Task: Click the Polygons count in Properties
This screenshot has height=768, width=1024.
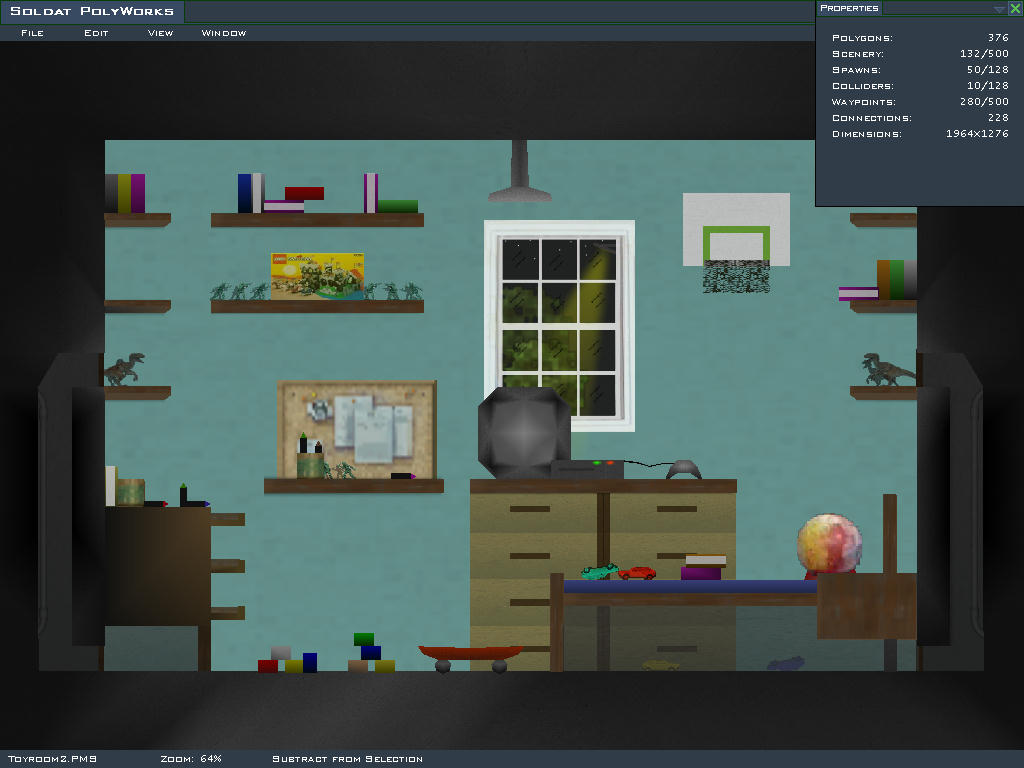Action: (x=919, y=38)
